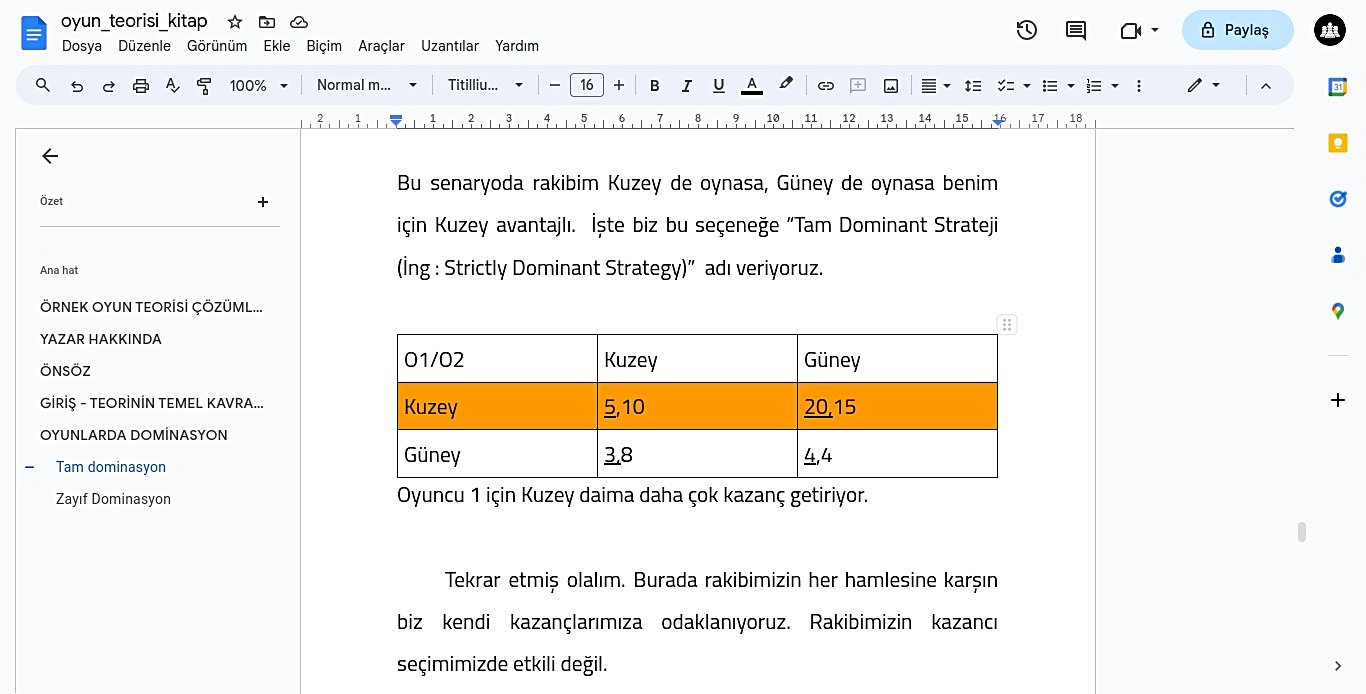Click the insert link icon
The height and width of the screenshot is (694, 1366).
click(x=825, y=86)
